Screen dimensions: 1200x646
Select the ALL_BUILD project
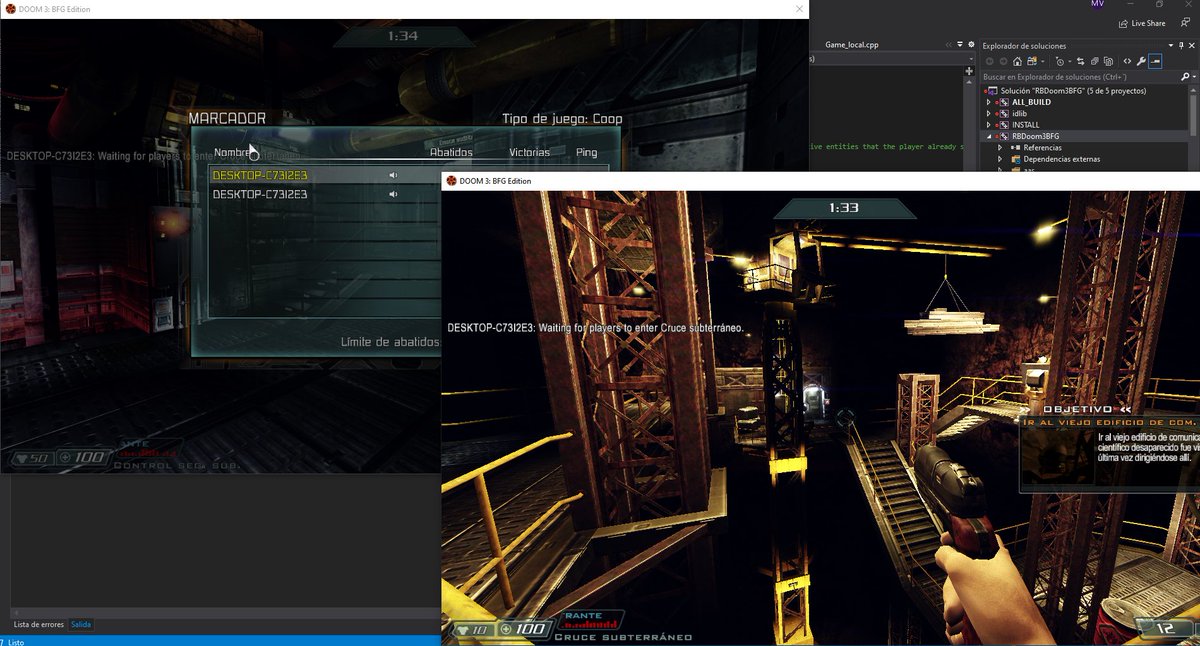pyautogui.click(x=1032, y=102)
